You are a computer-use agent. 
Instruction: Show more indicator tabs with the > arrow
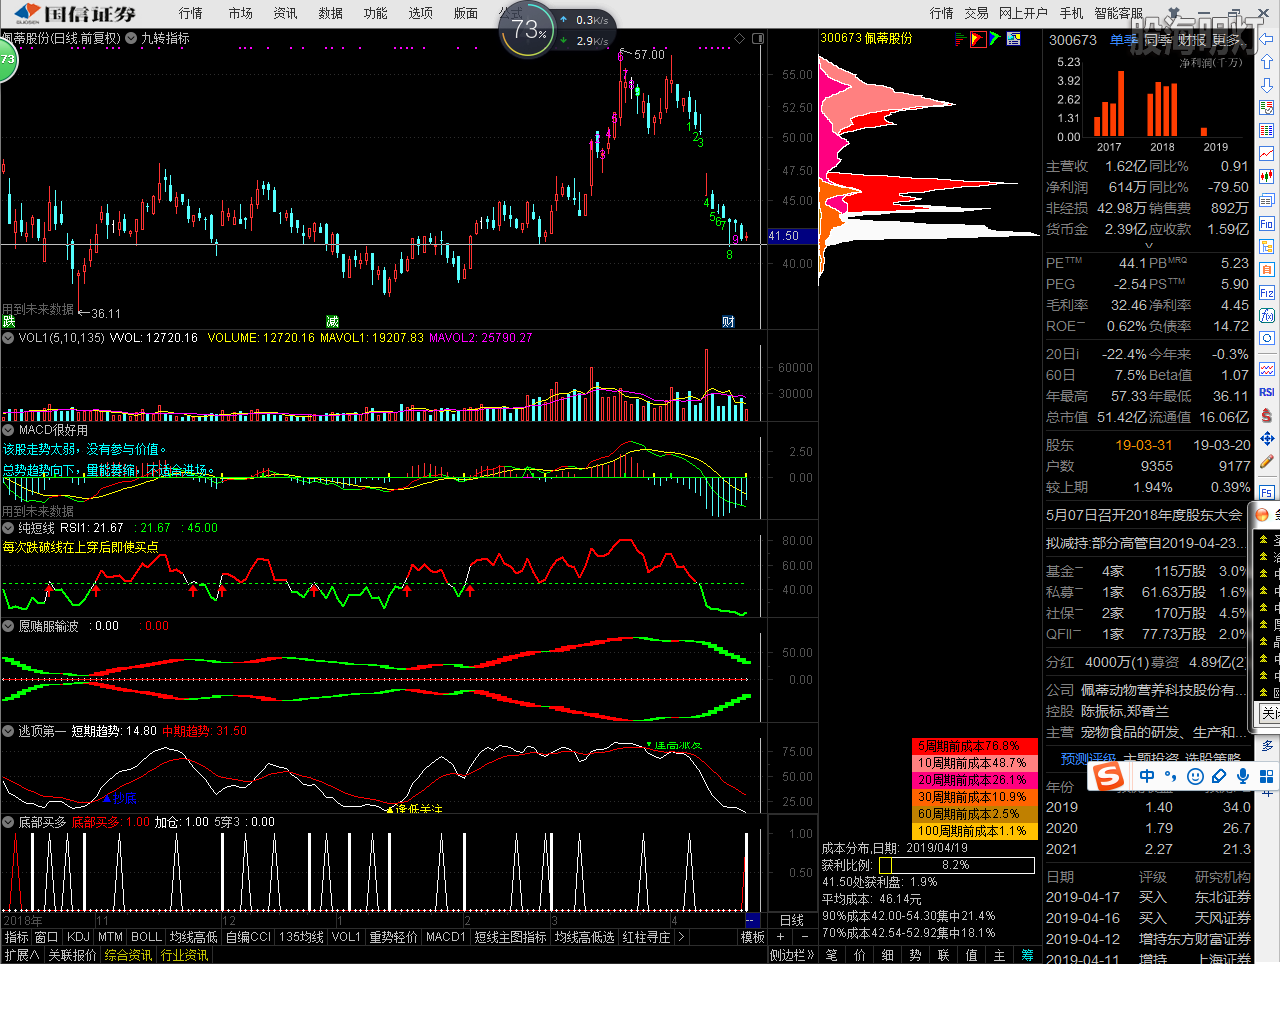[x=681, y=937]
